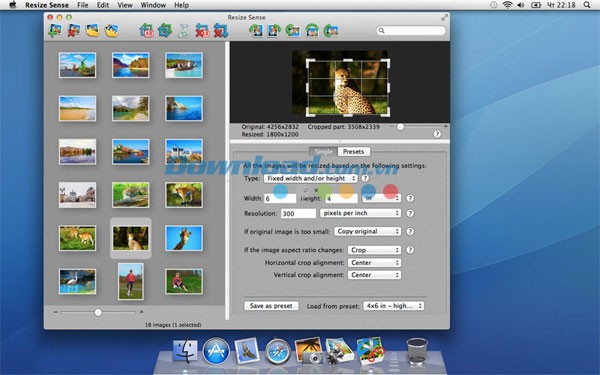Open iPhoto icon in the Dock
The width and height of the screenshot is (600, 375).
point(309,350)
